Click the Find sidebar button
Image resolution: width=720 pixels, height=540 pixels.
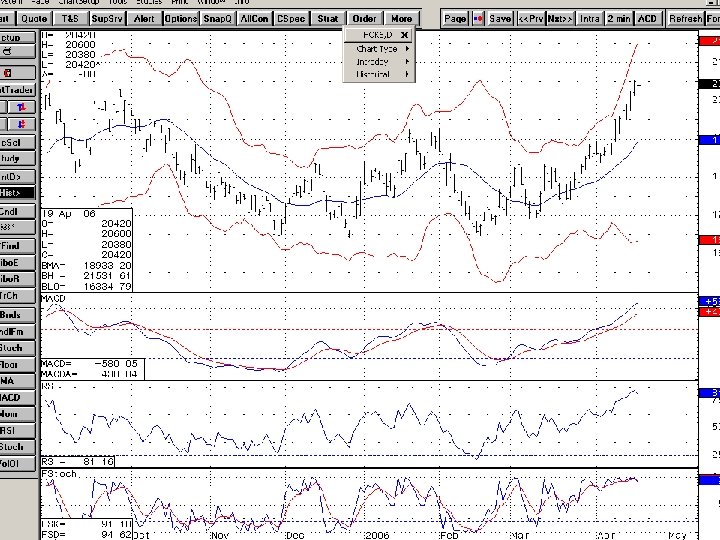(x=17, y=246)
